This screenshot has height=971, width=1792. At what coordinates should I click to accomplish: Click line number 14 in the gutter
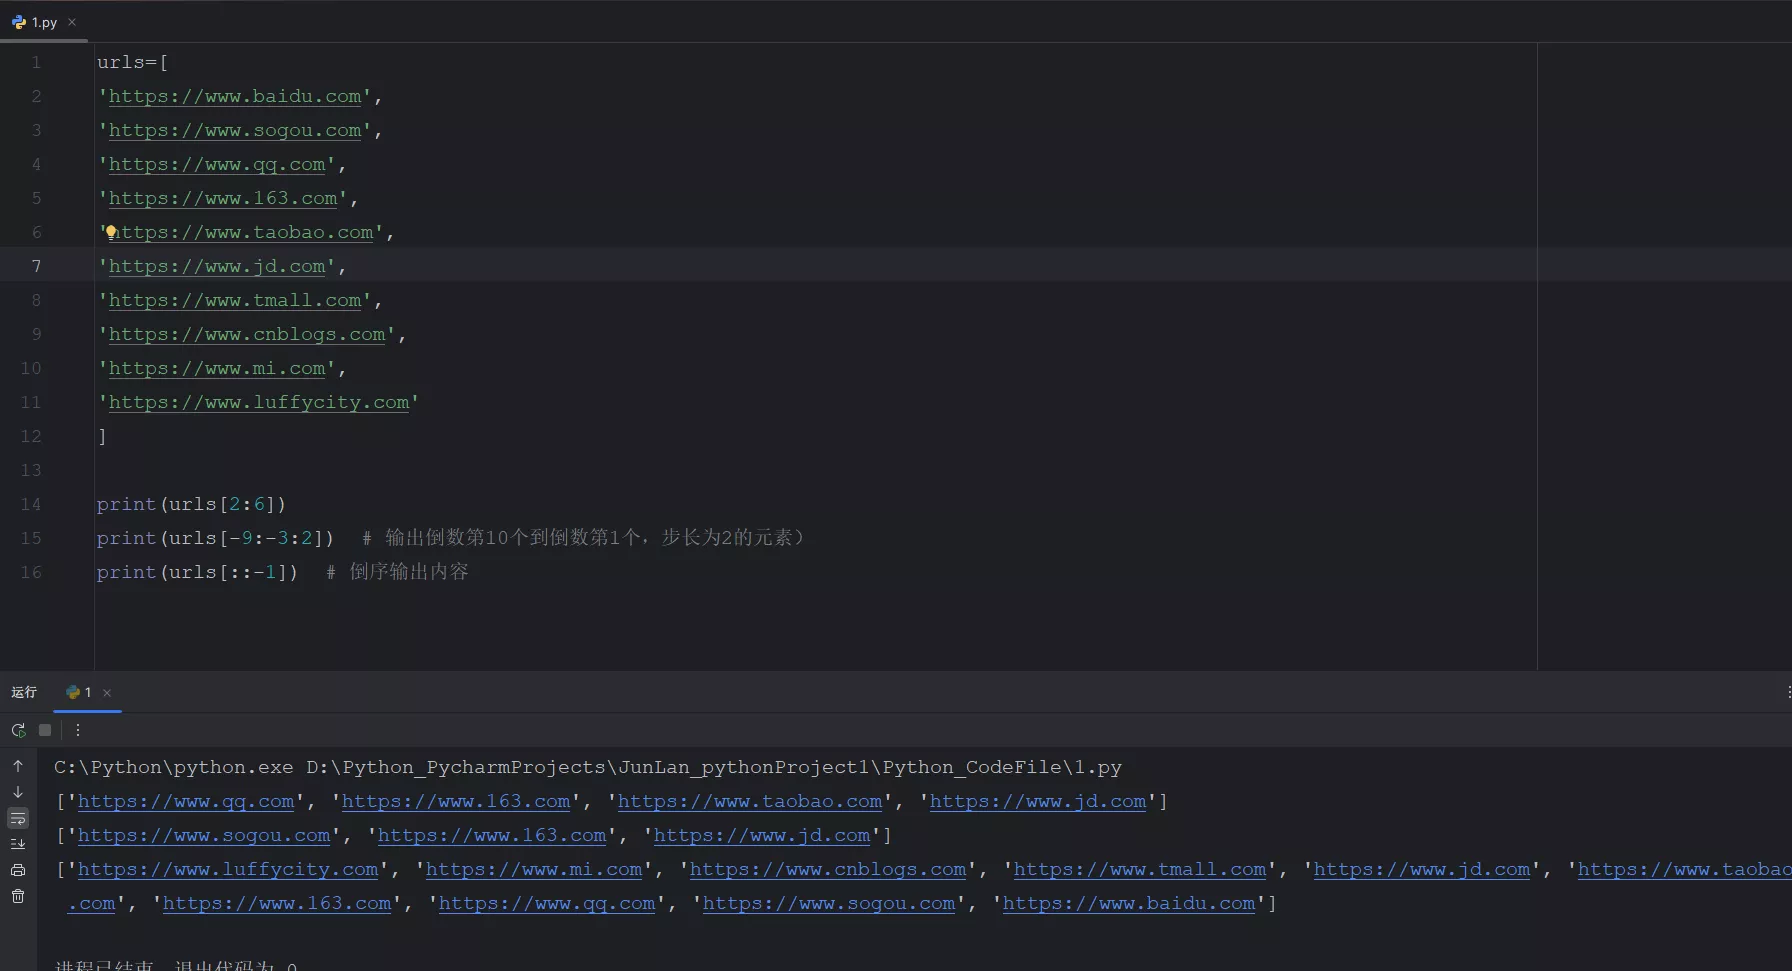click(x=31, y=504)
